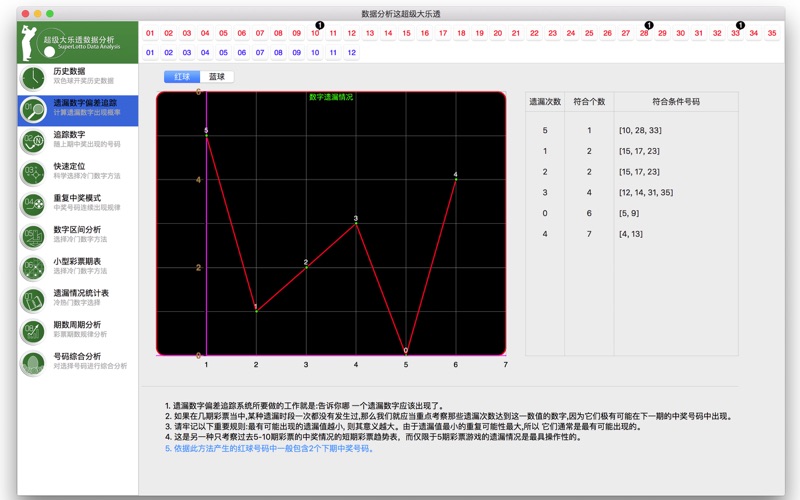
Task: Open 期数周期分析 chart icon
Action: pyautogui.click(x=33, y=332)
